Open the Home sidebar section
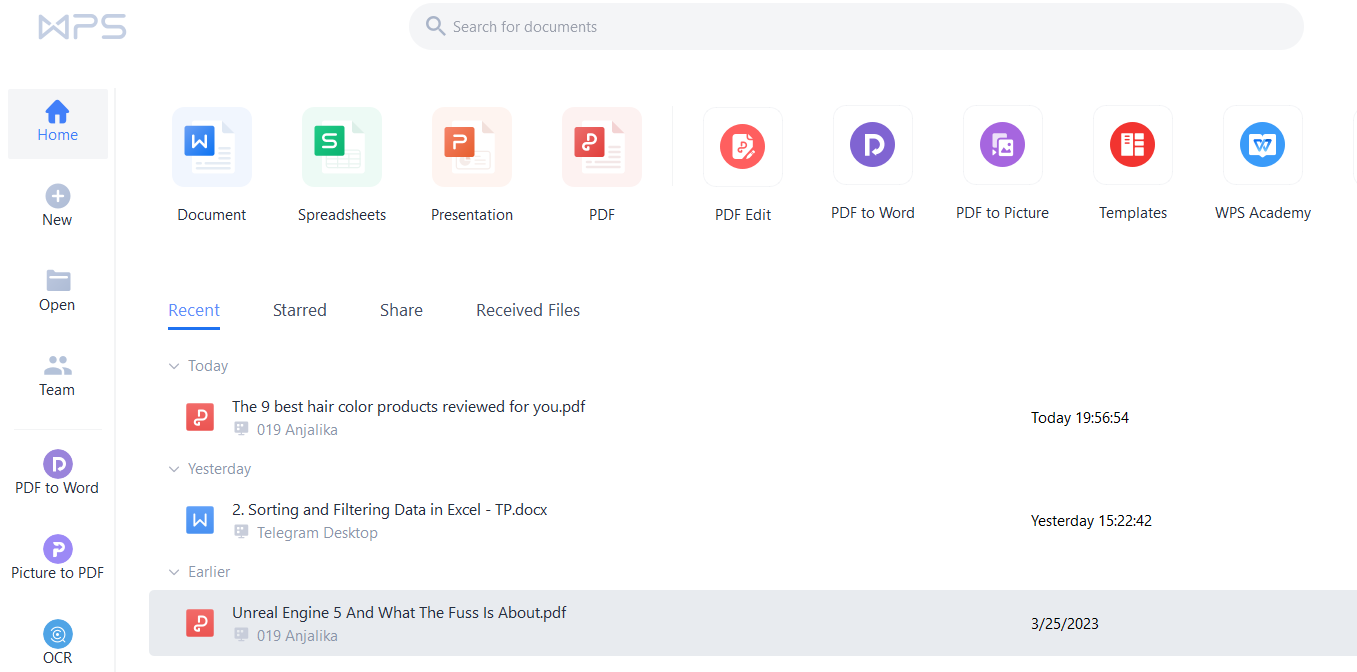1357x672 pixels. click(58, 123)
